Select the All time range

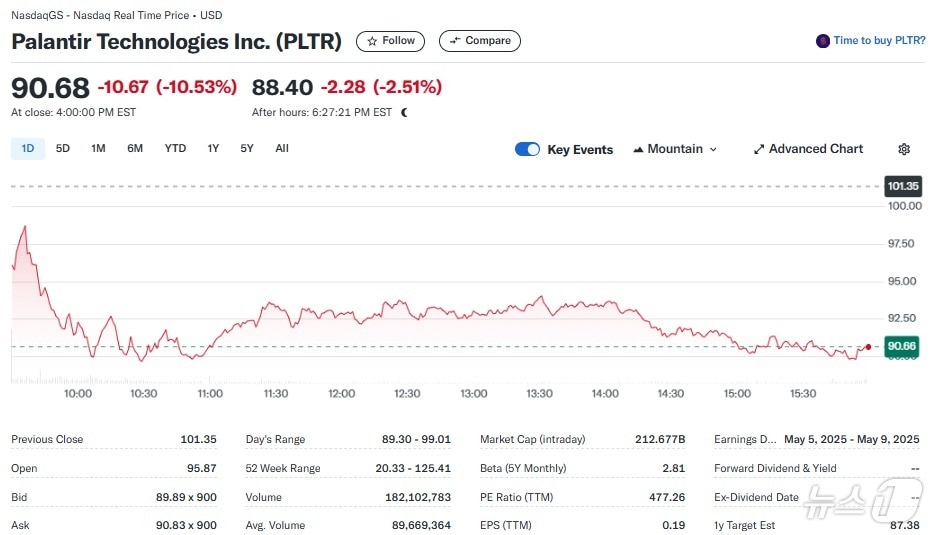click(x=282, y=149)
